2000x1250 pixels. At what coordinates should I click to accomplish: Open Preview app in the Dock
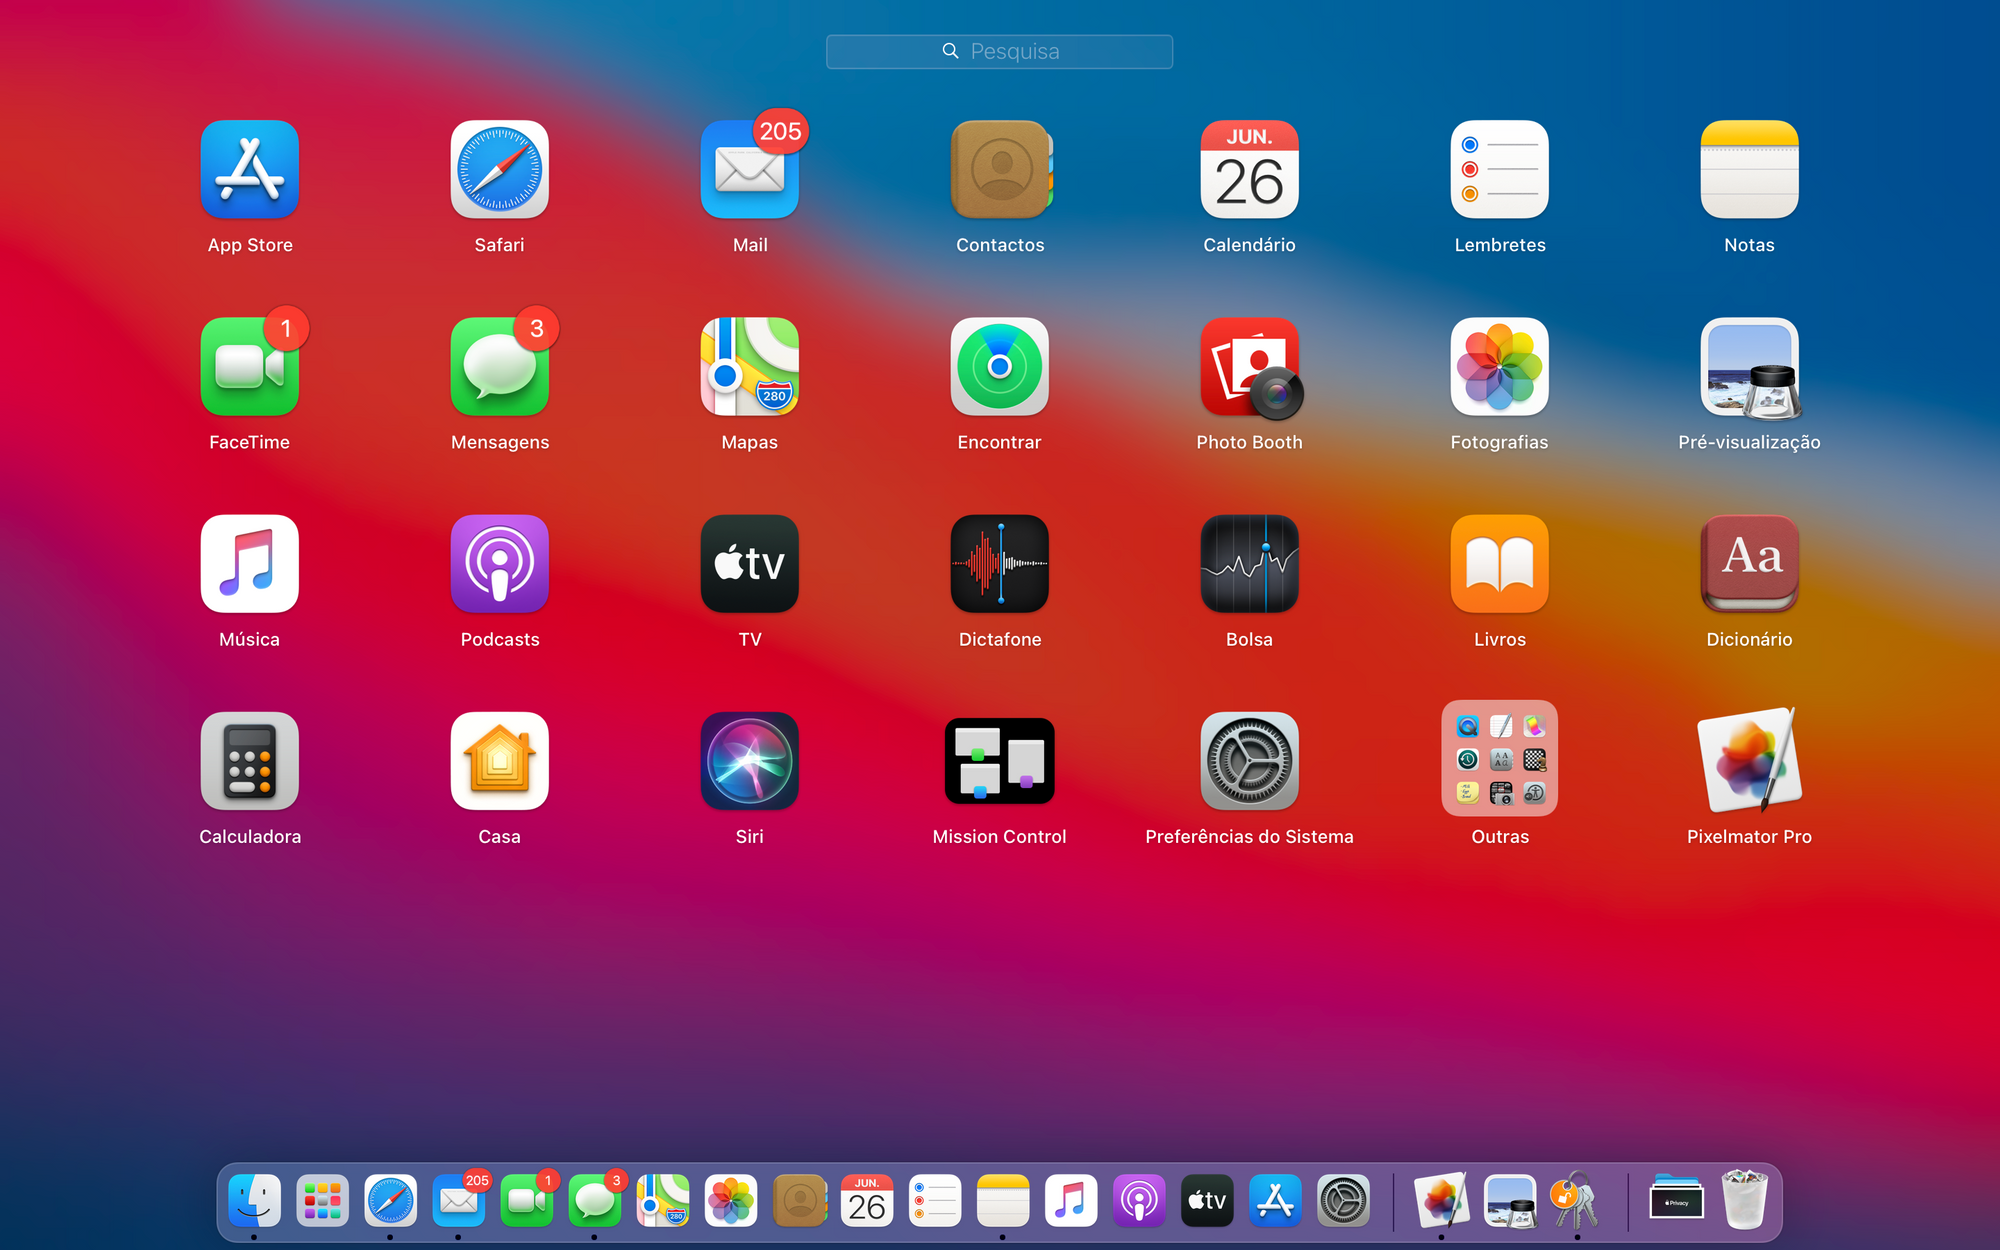(1510, 1200)
